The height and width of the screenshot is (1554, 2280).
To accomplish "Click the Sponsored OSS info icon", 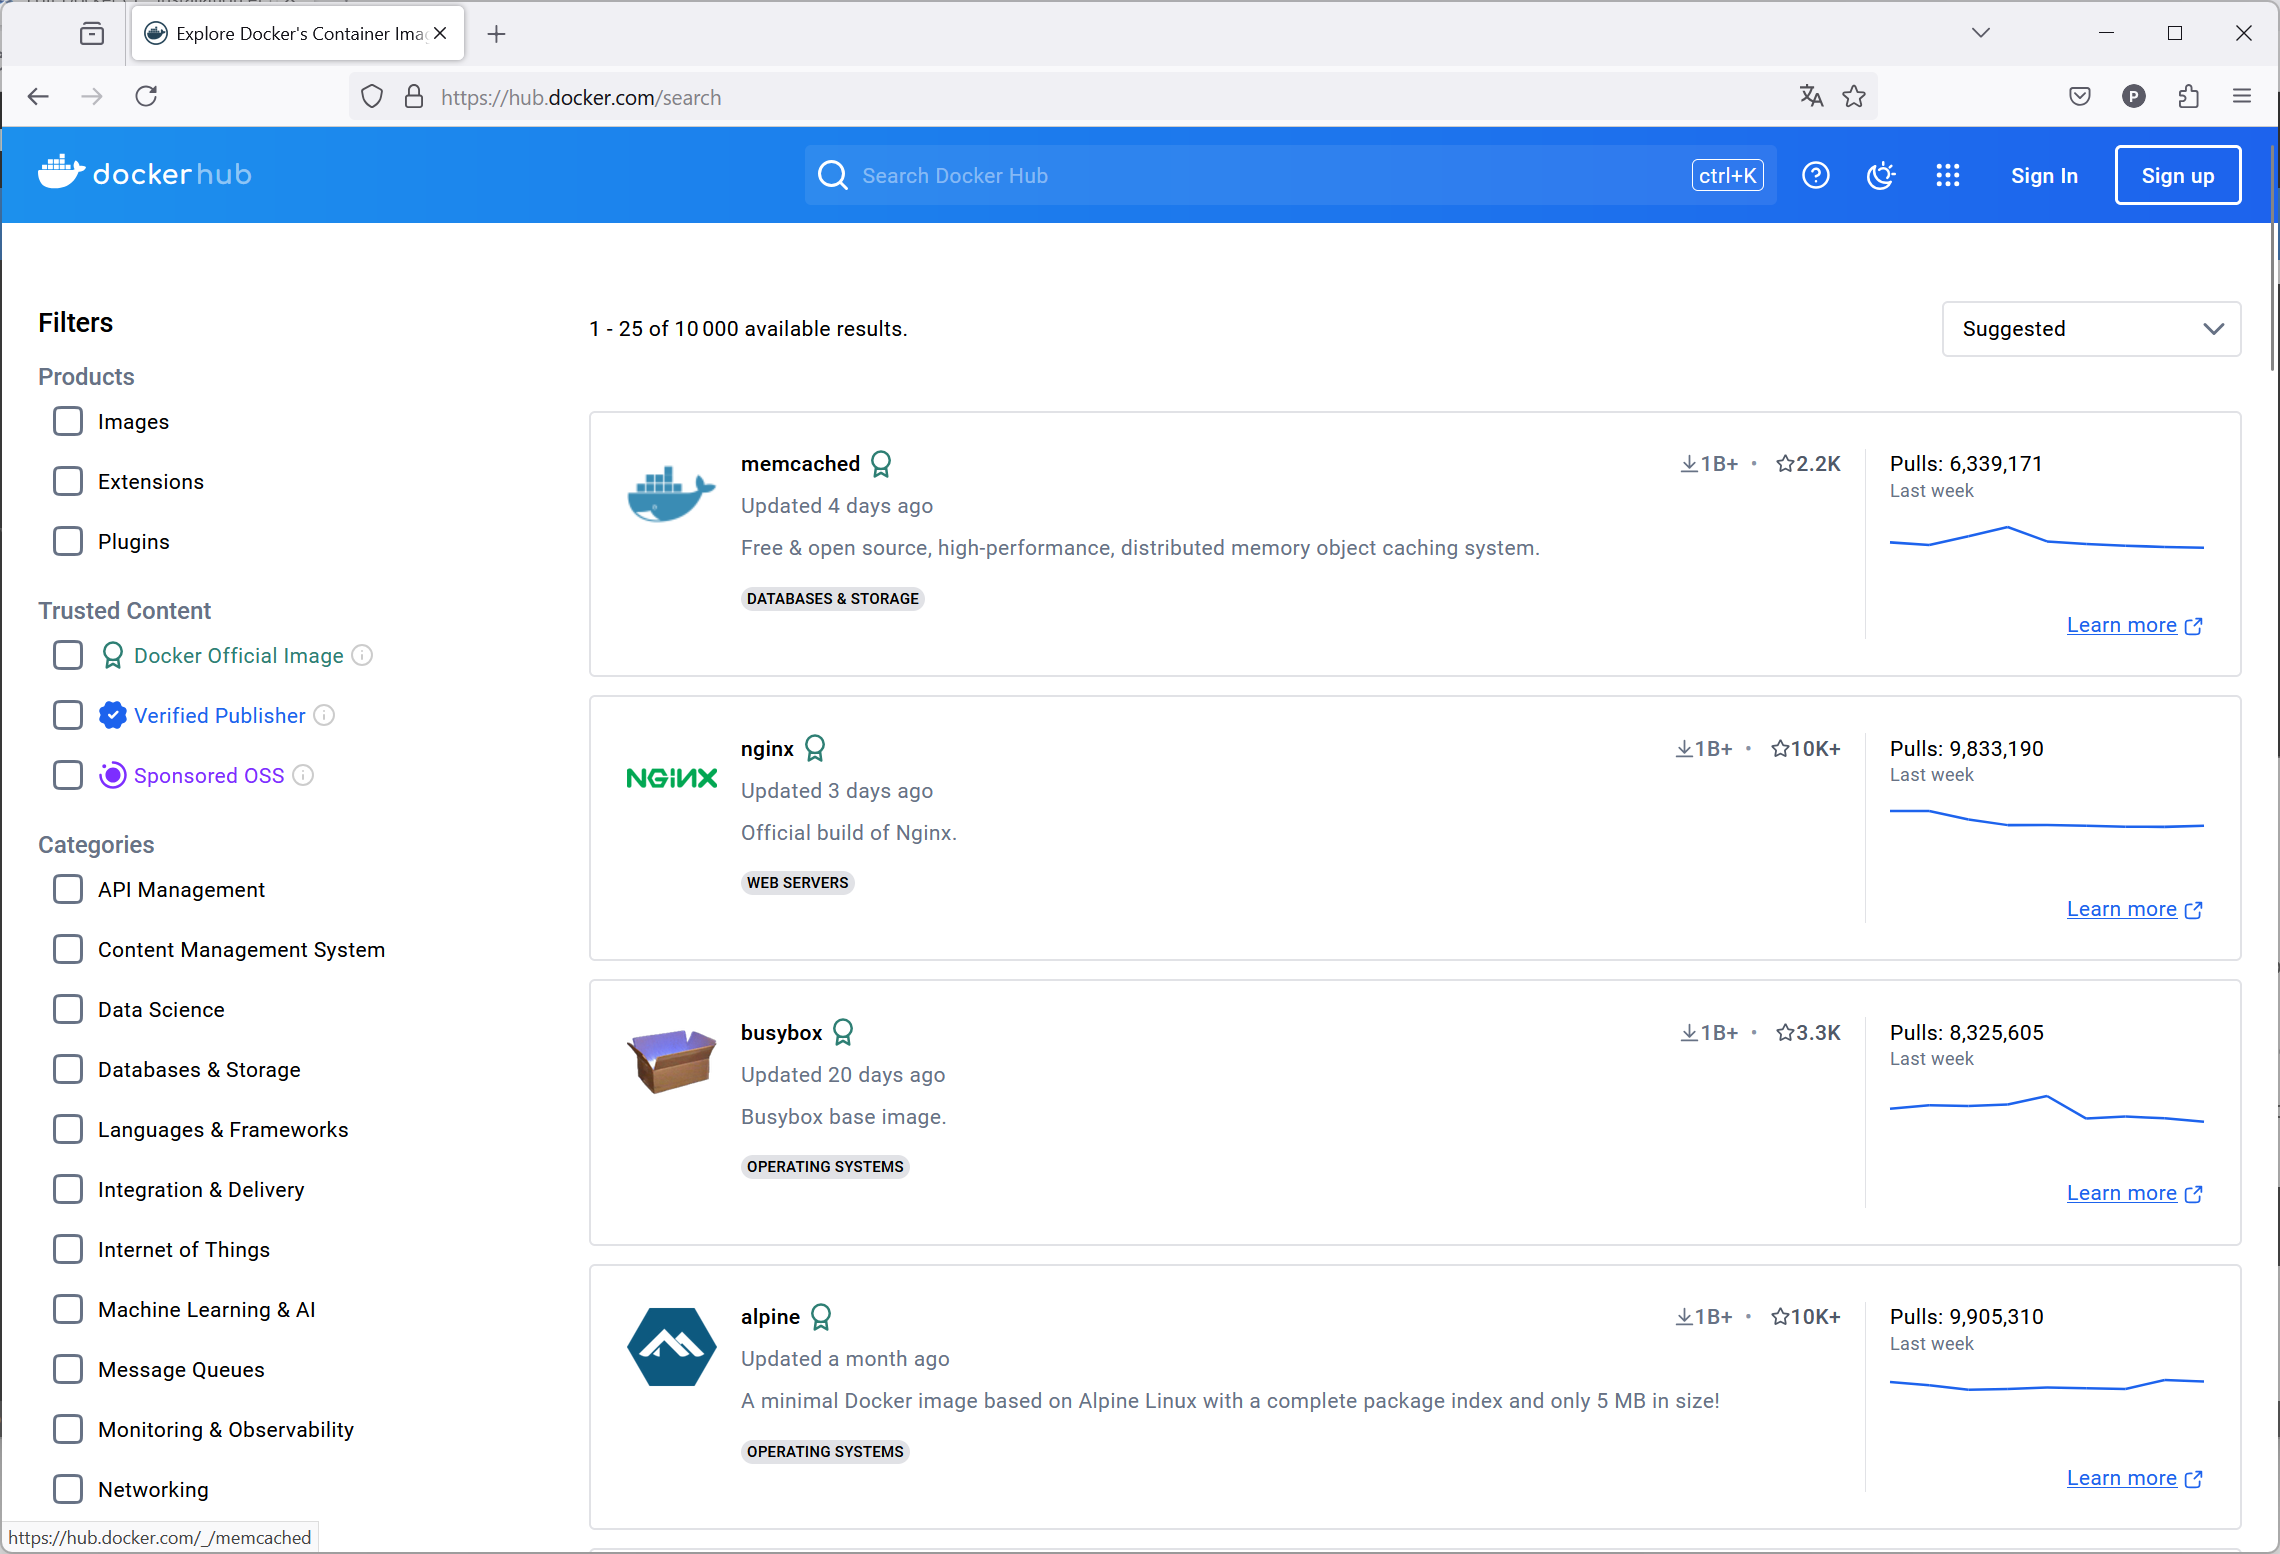I will [x=303, y=775].
